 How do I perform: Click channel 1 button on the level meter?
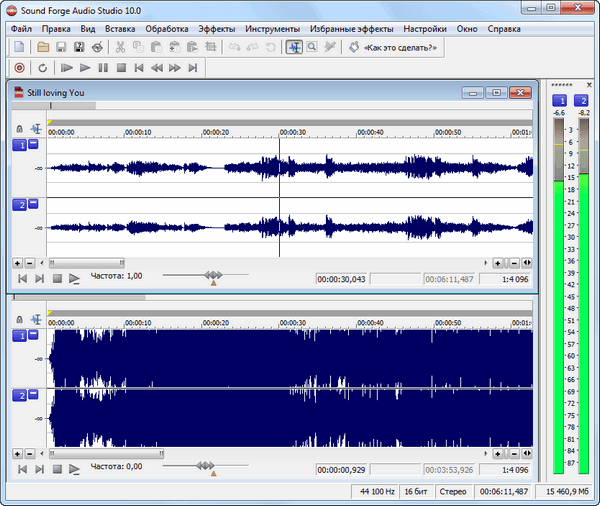click(x=560, y=101)
